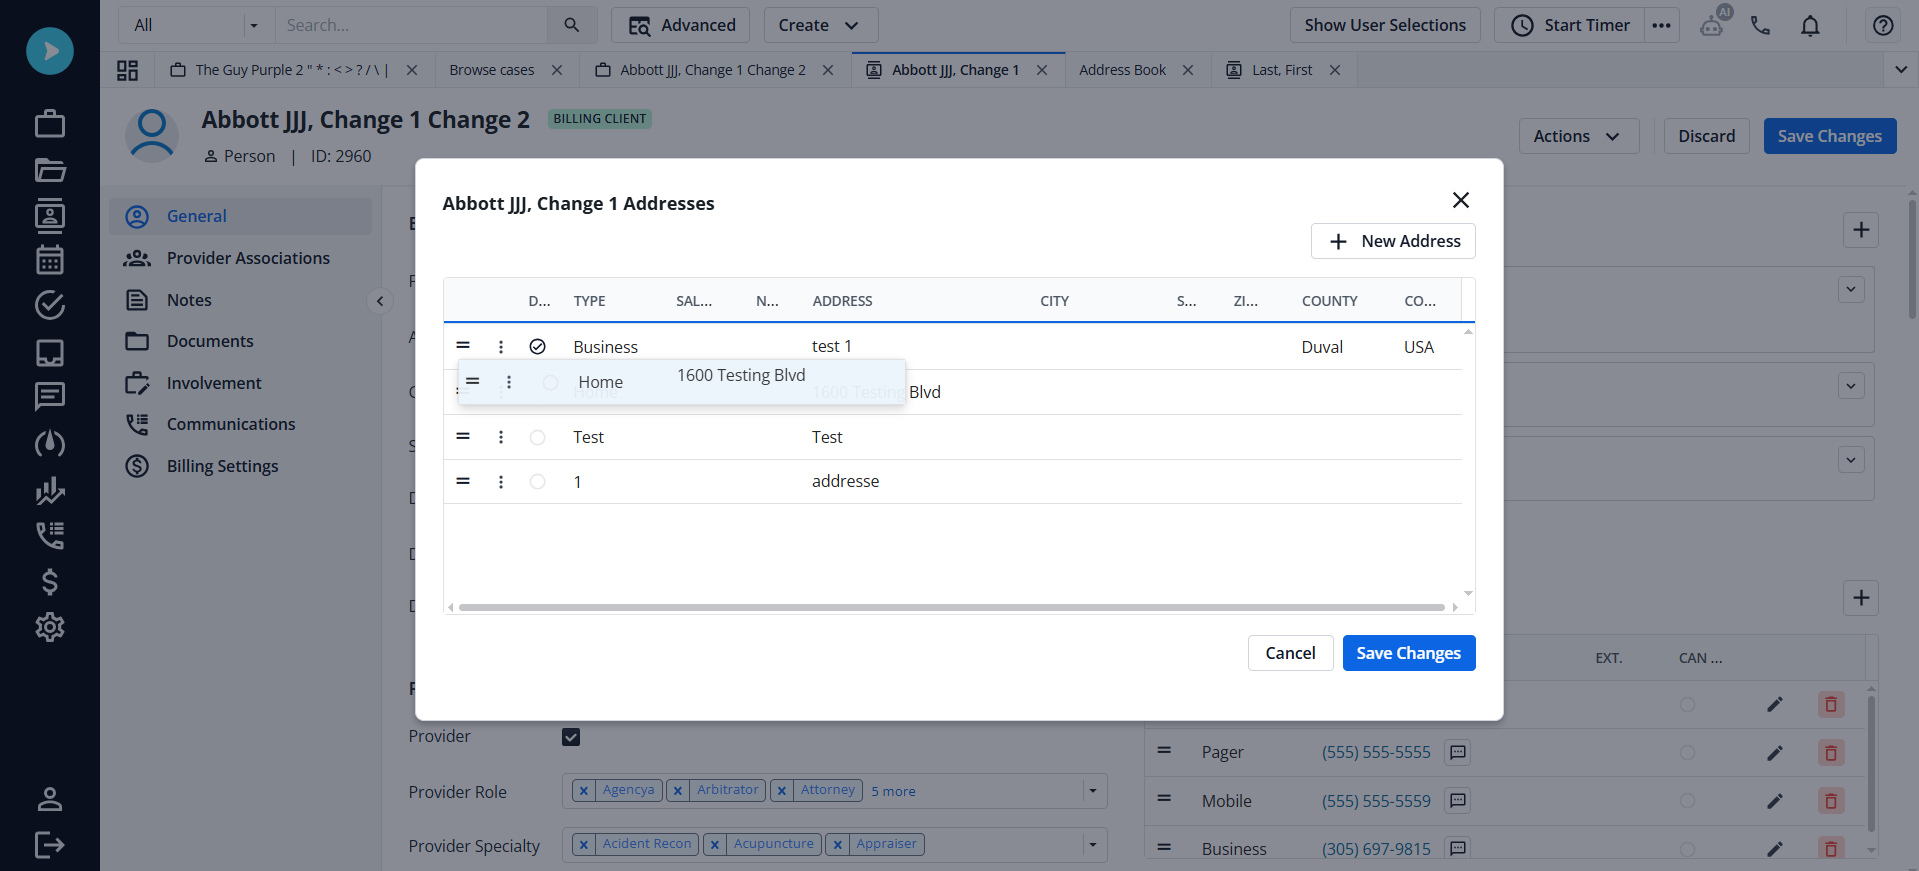Open three-dot menu for Business address row
The width and height of the screenshot is (1919, 871).
(501, 347)
